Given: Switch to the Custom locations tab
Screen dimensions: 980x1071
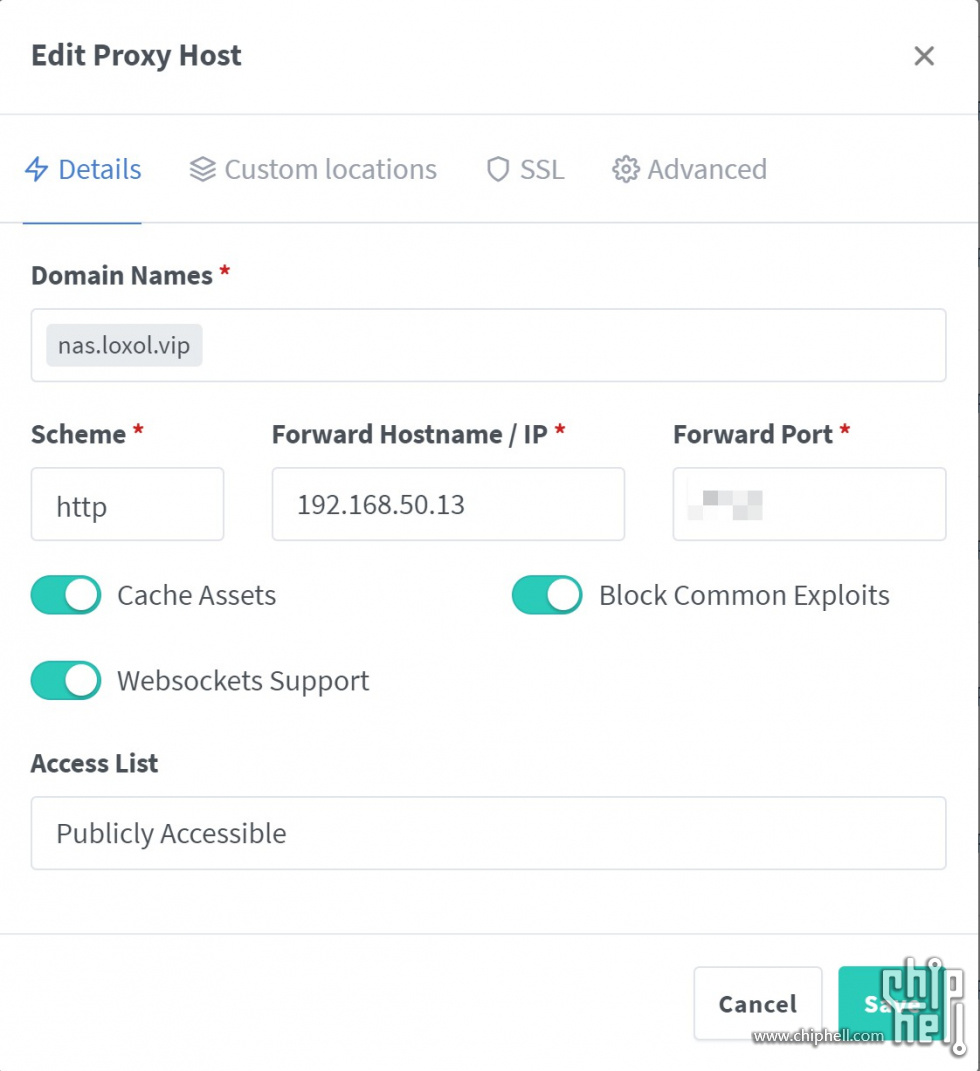Looking at the screenshot, I should click(x=313, y=169).
